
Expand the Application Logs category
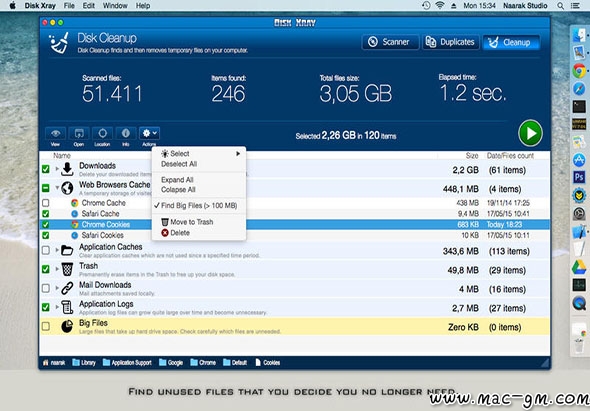point(57,307)
